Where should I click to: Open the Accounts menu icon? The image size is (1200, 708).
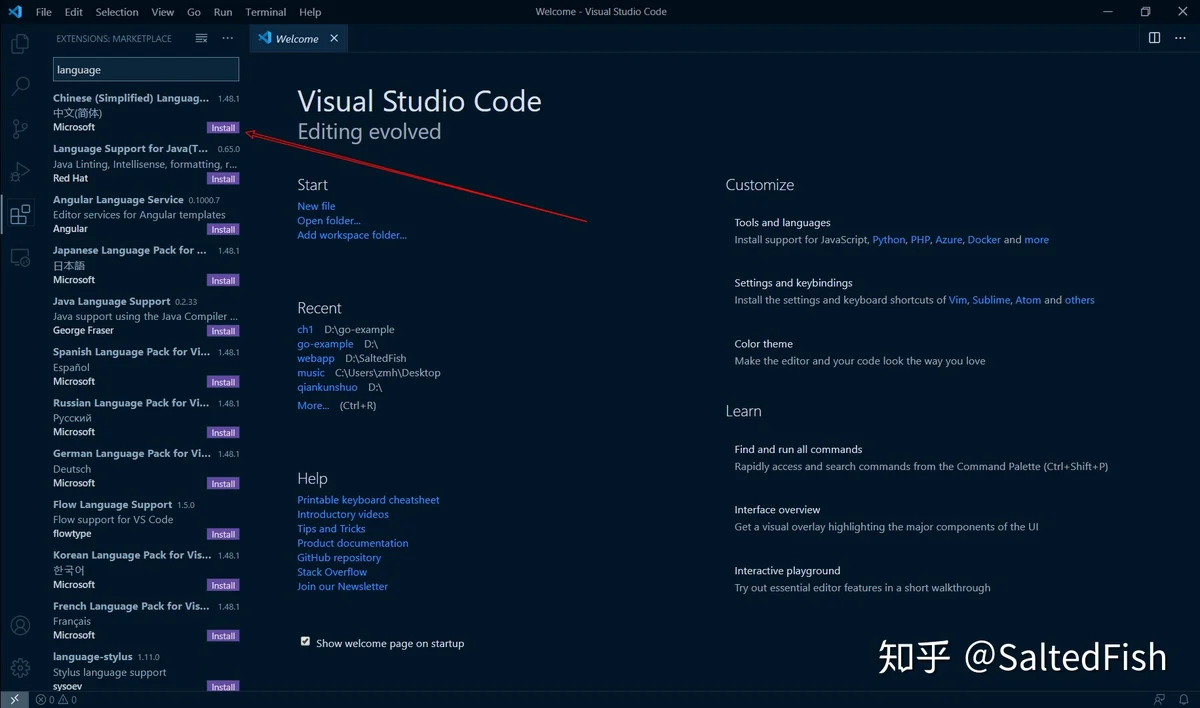coord(20,626)
